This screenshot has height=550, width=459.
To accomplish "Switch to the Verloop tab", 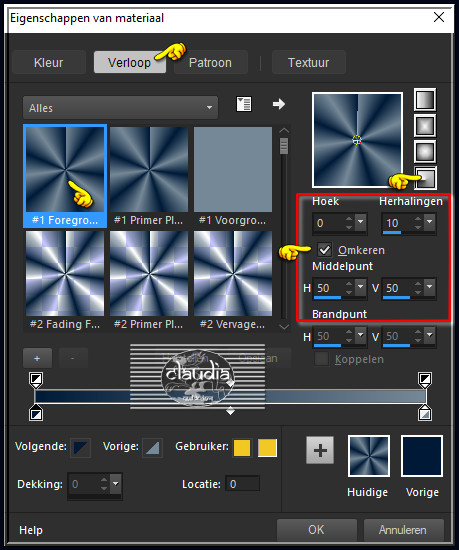I will pyautogui.click(x=129, y=62).
